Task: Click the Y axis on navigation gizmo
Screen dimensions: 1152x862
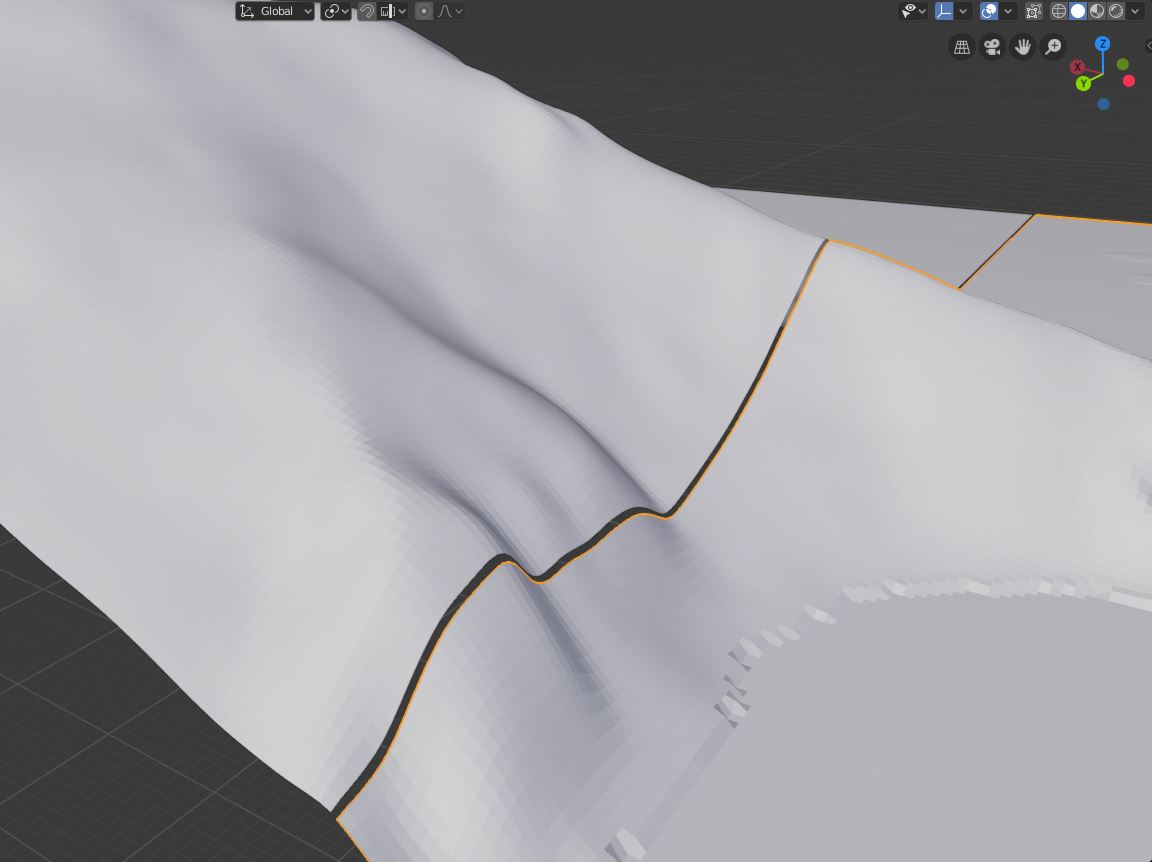Action: coord(1083,84)
